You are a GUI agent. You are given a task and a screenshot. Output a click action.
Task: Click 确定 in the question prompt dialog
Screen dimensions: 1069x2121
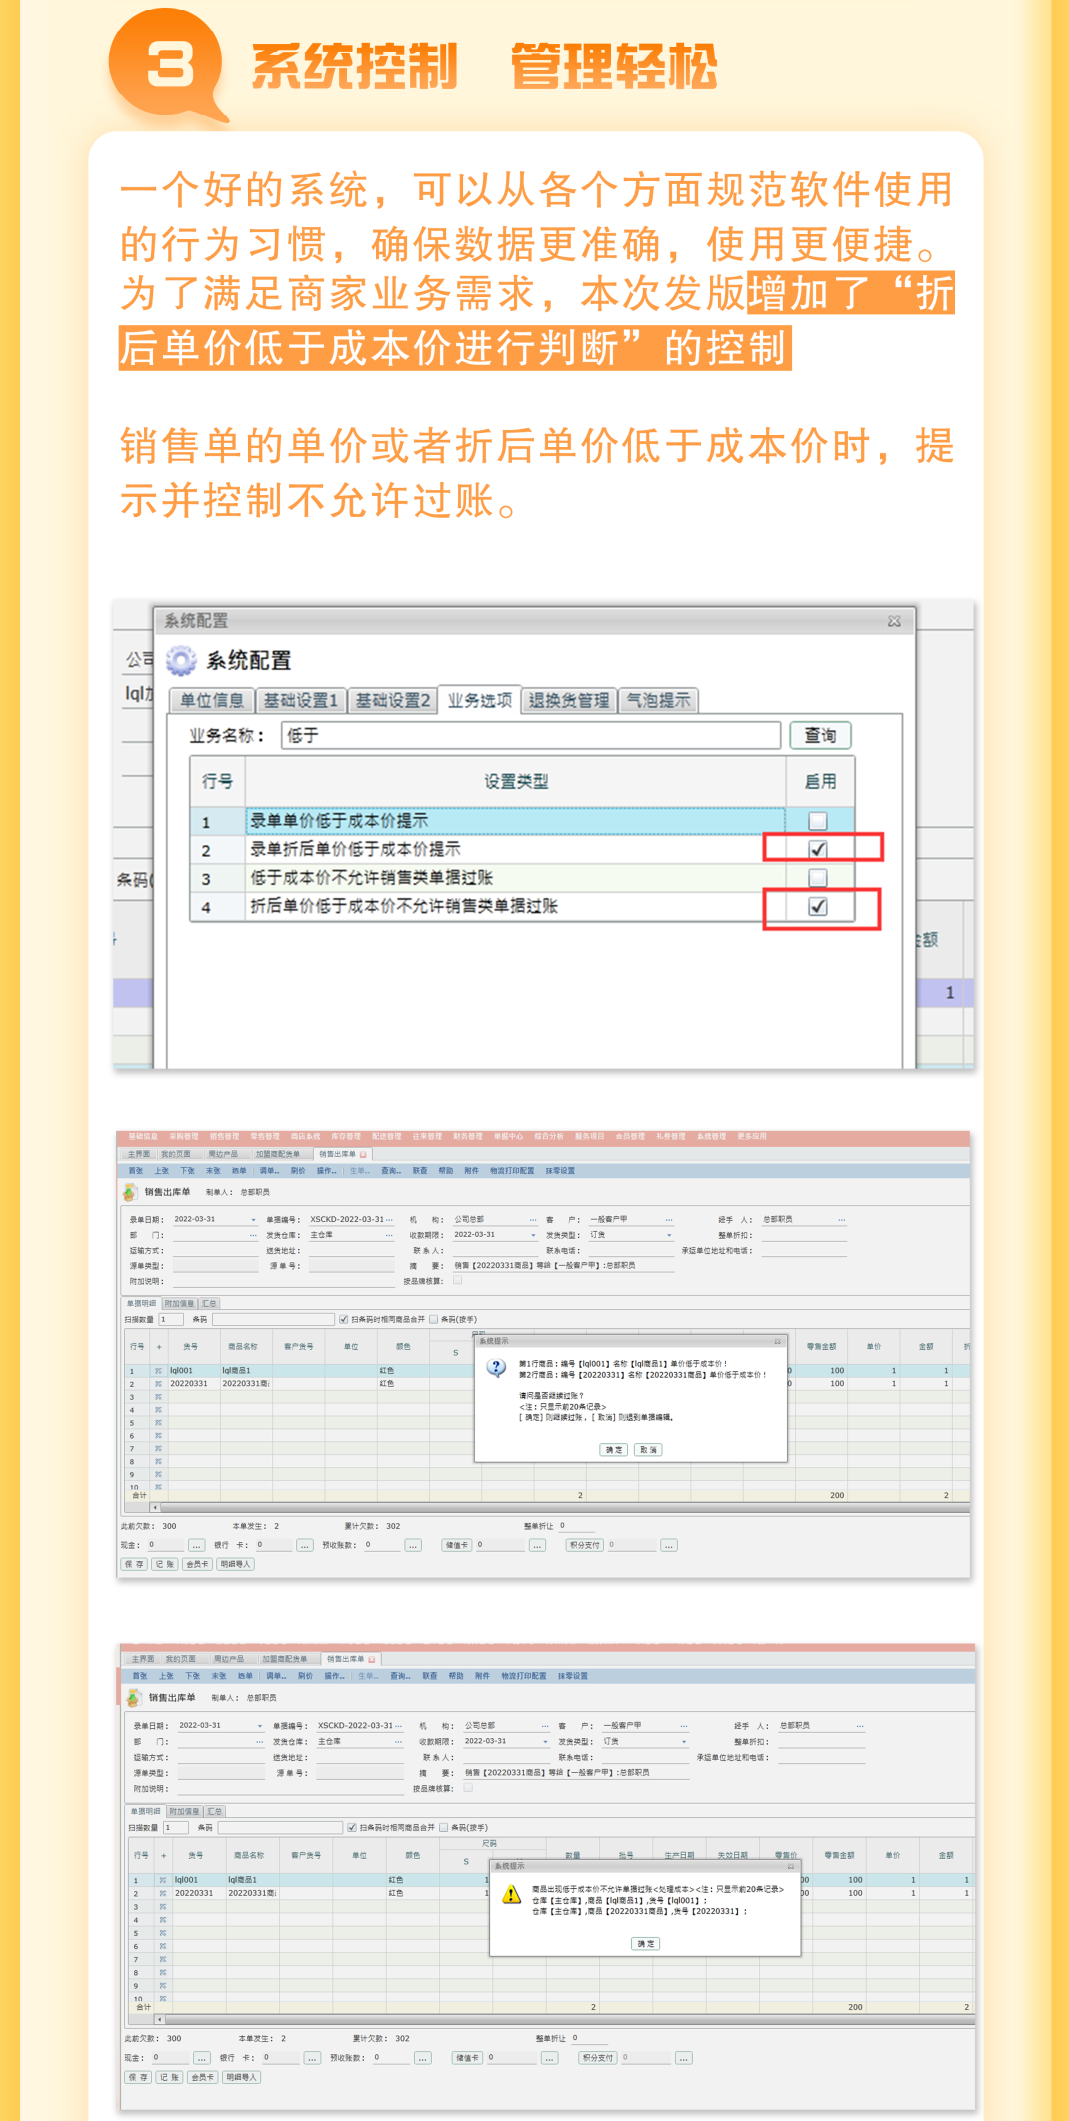click(614, 1449)
